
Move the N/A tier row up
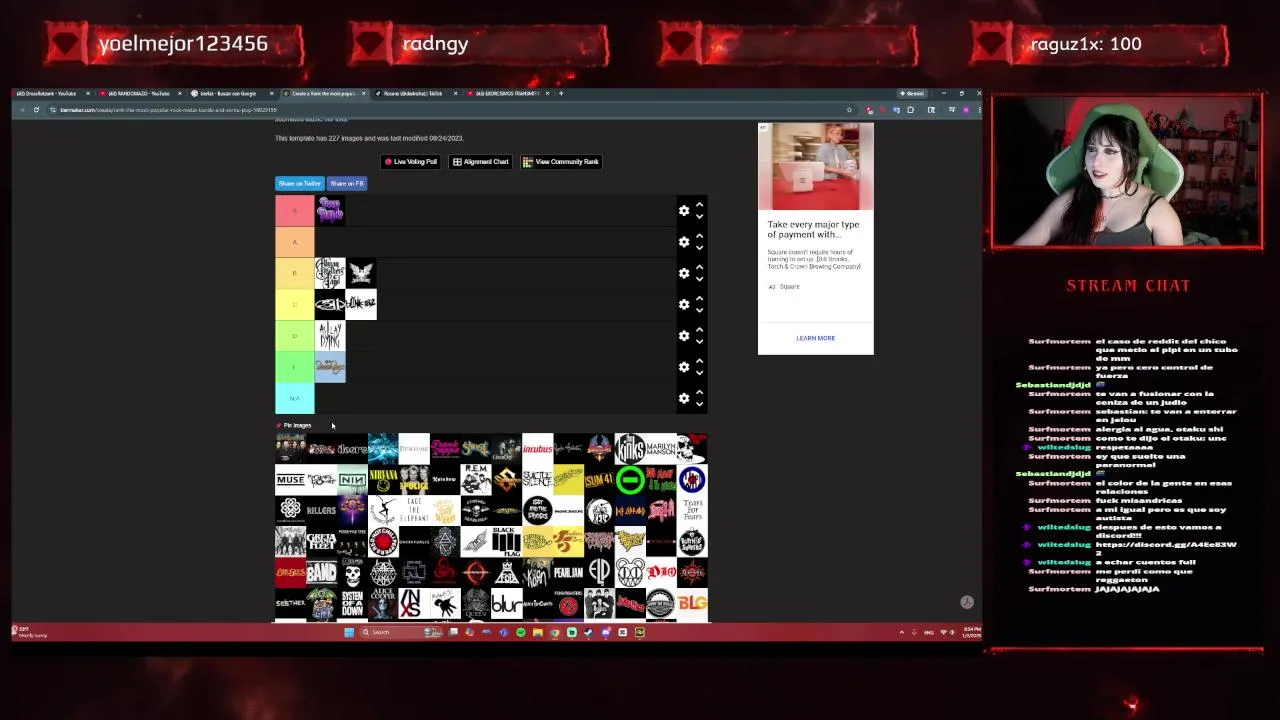(x=700, y=392)
